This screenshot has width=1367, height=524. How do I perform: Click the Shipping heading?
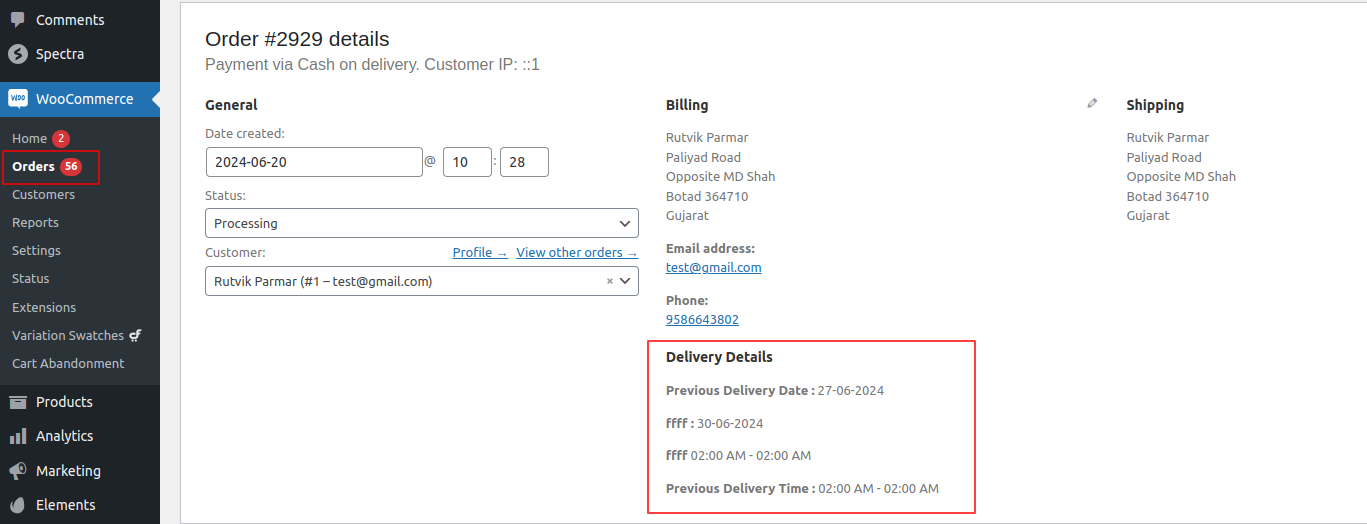(1155, 104)
